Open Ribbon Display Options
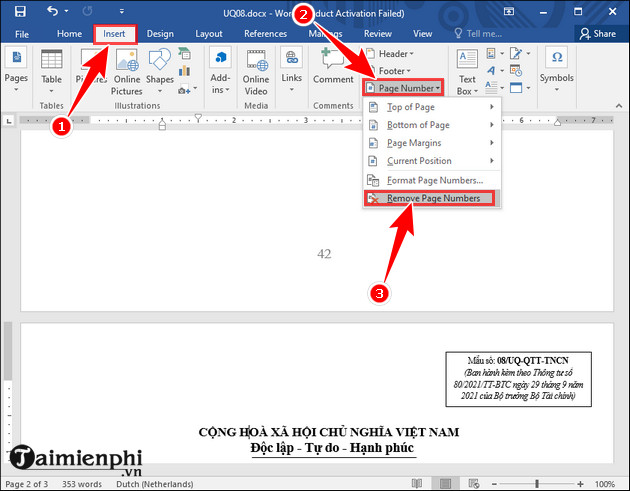This screenshot has width=630, height=491. (x=509, y=12)
